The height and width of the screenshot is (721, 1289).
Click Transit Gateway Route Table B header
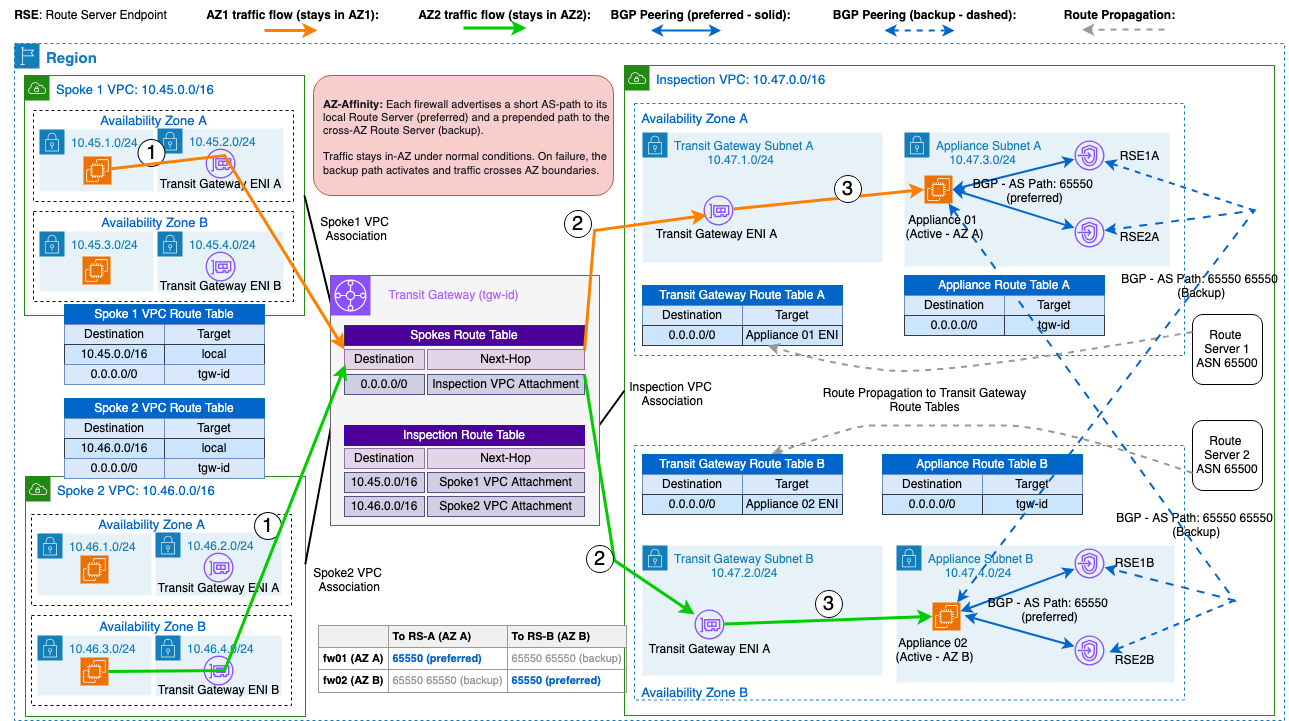point(742,464)
